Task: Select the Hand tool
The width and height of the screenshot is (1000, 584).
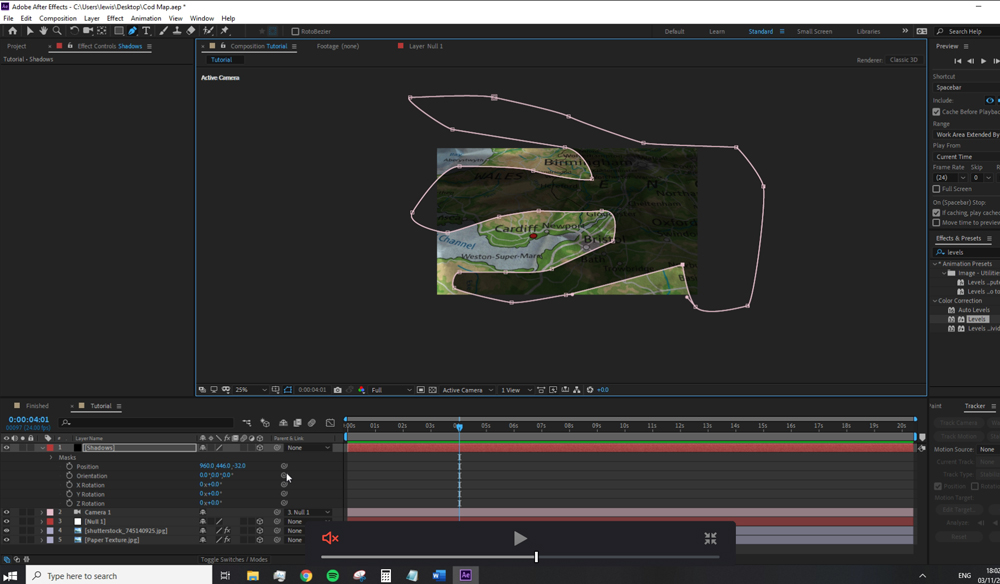Action: pyautogui.click(x=43, y=31)
